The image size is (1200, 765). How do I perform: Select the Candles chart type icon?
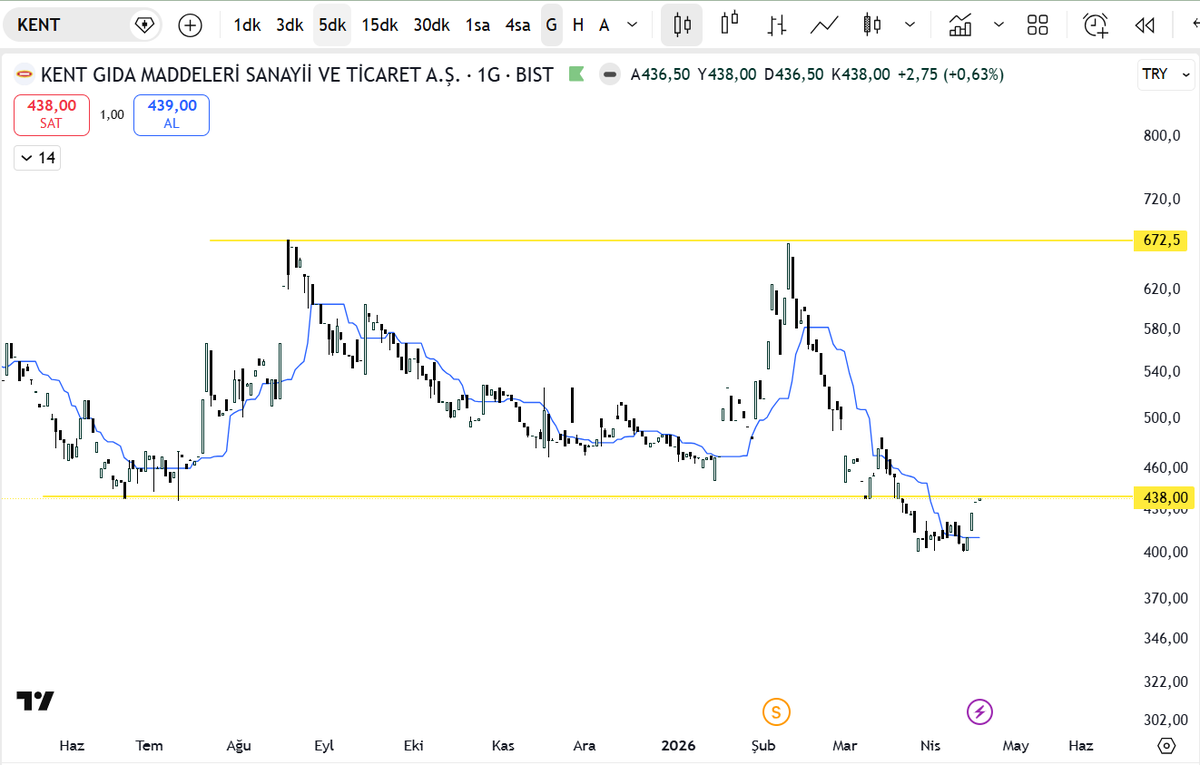click(682, 25)
